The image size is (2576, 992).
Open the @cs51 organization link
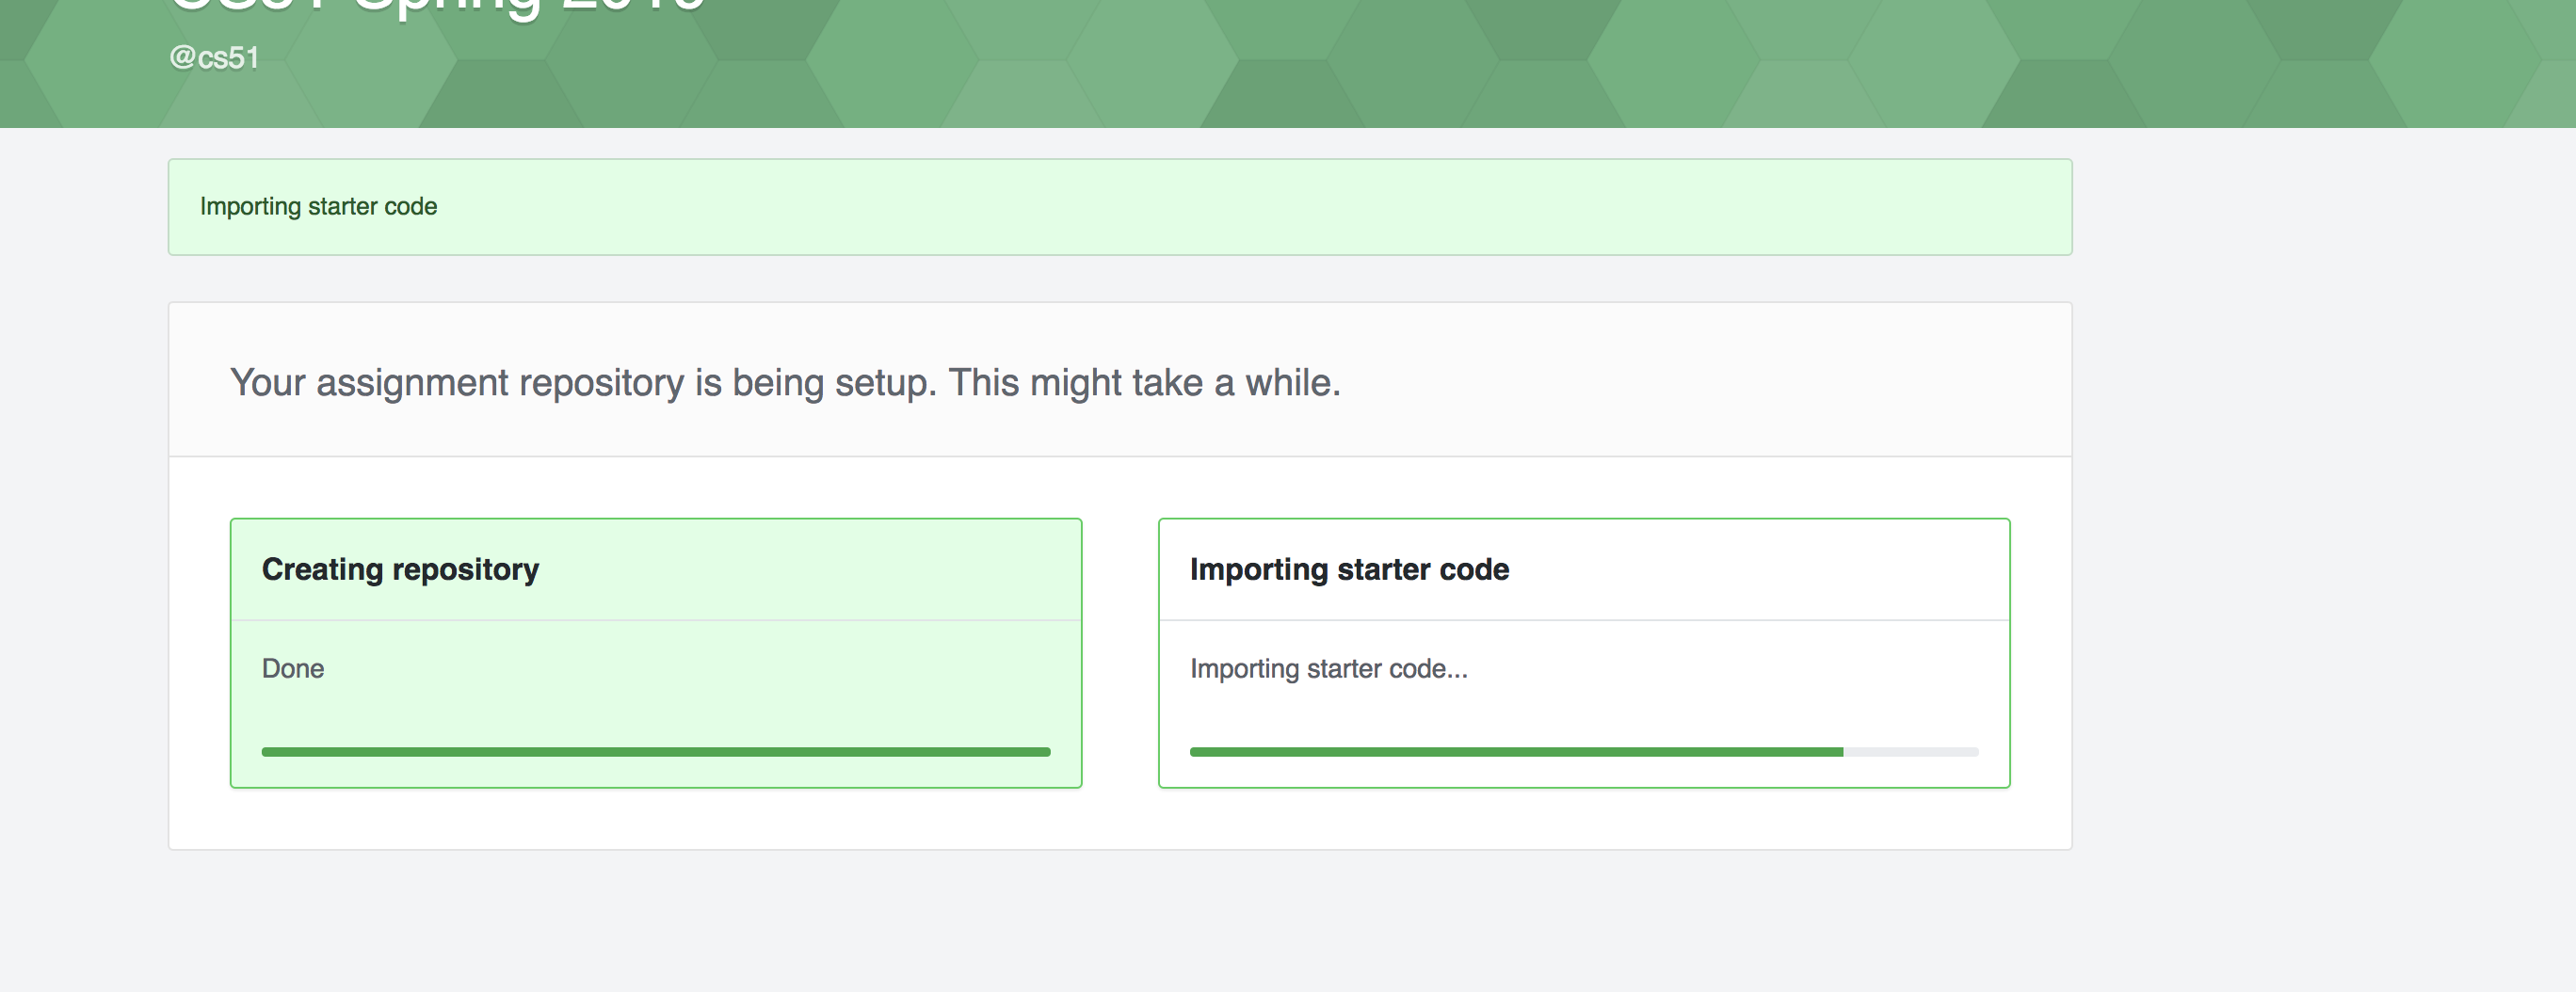click(213, 57)
